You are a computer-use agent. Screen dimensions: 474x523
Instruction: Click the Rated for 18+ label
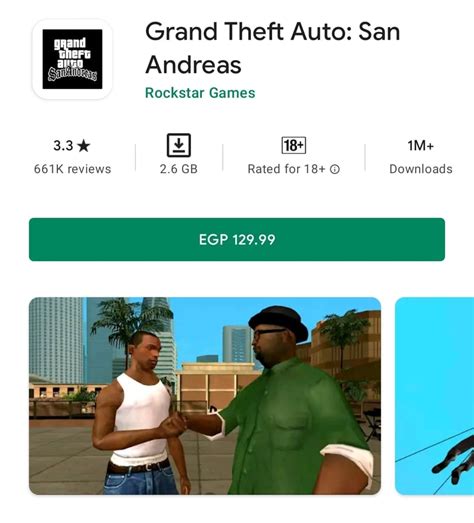tap(286, 169)
